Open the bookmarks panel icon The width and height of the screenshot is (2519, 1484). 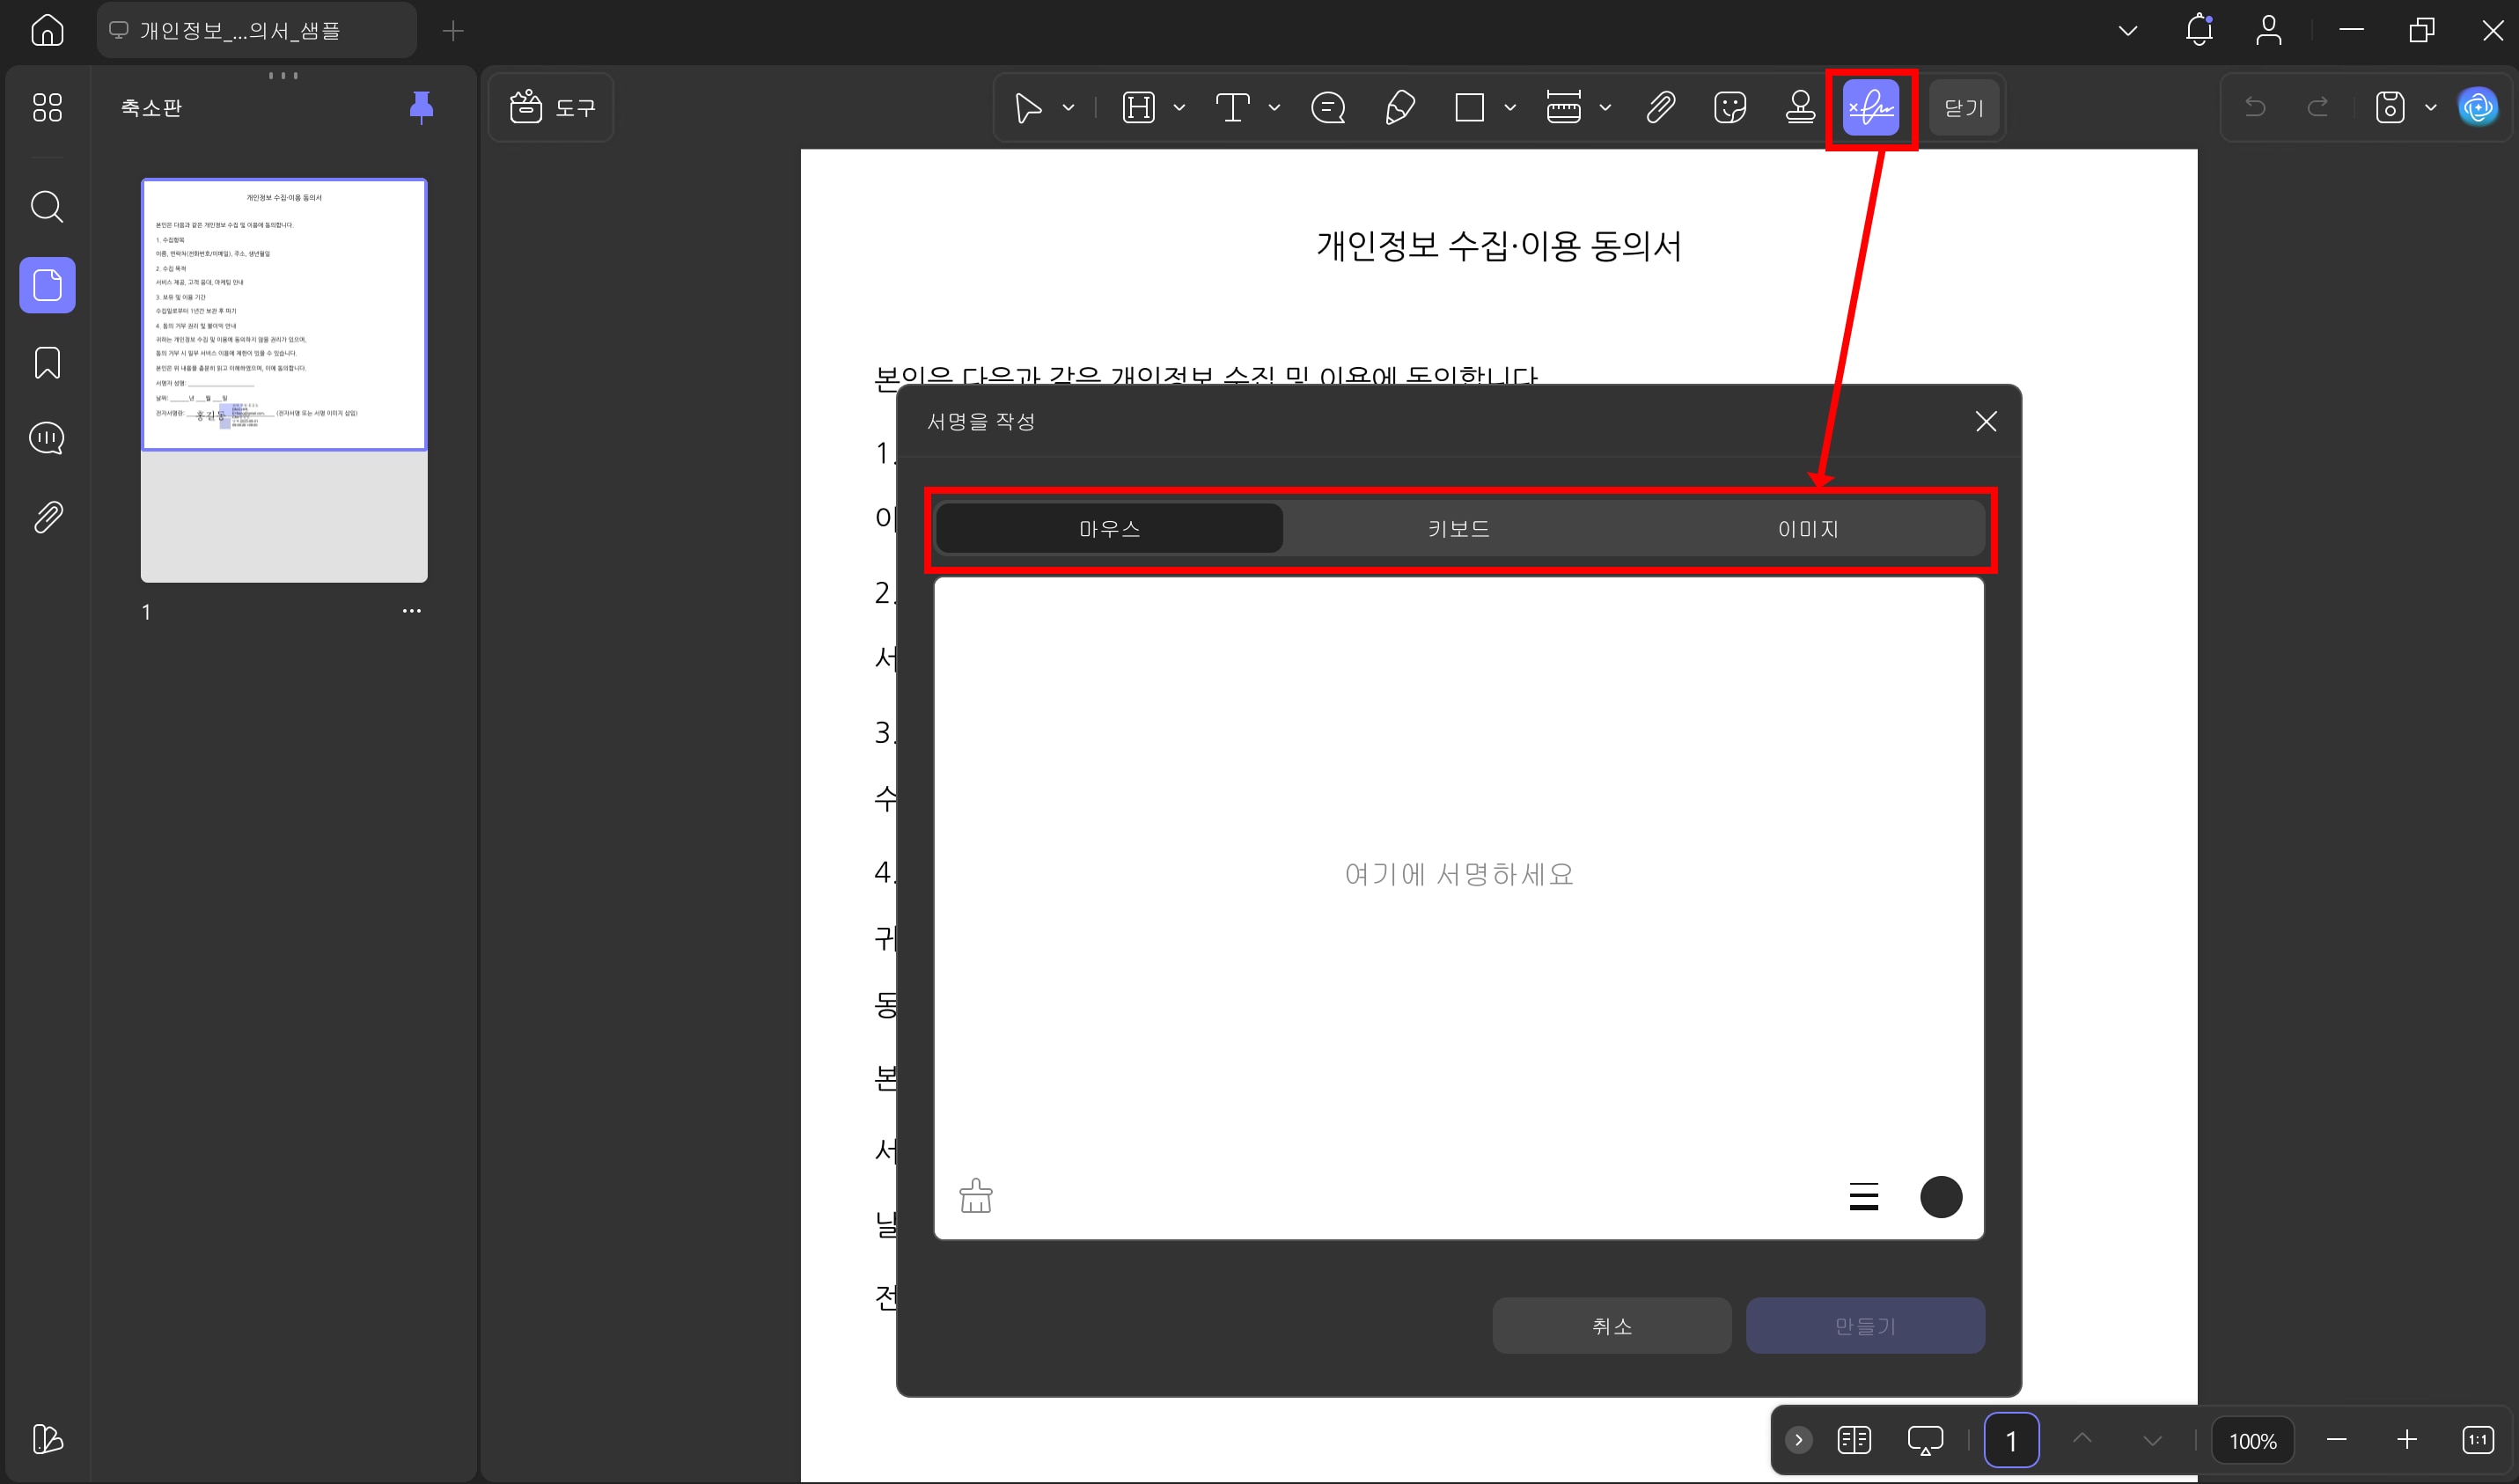pos(47,362)
